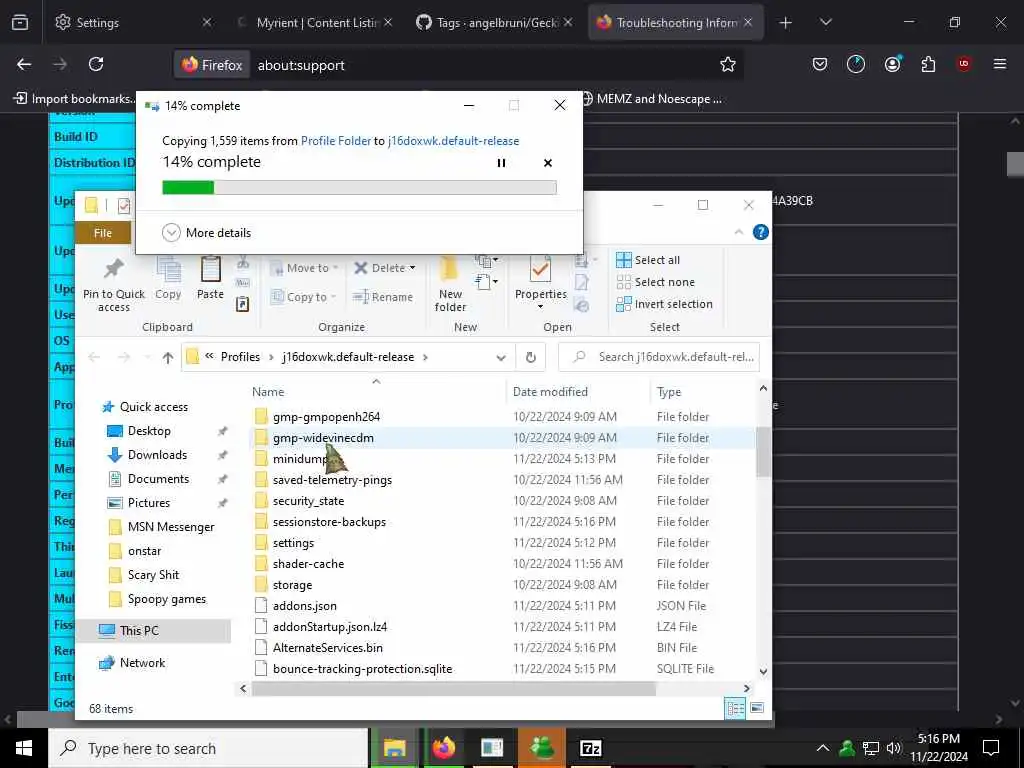
Task: Select the shader-cache folder
Action: pos(308,564)
